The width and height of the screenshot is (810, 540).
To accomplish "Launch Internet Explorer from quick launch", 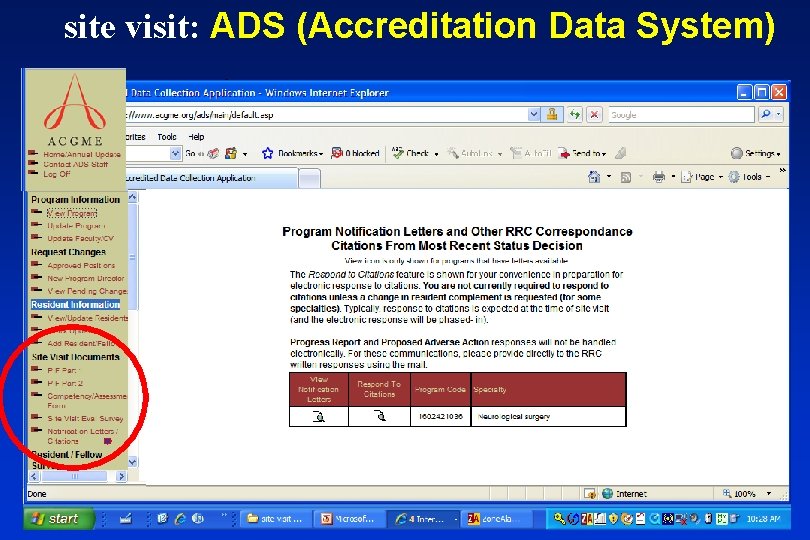I will pos(180,518).
